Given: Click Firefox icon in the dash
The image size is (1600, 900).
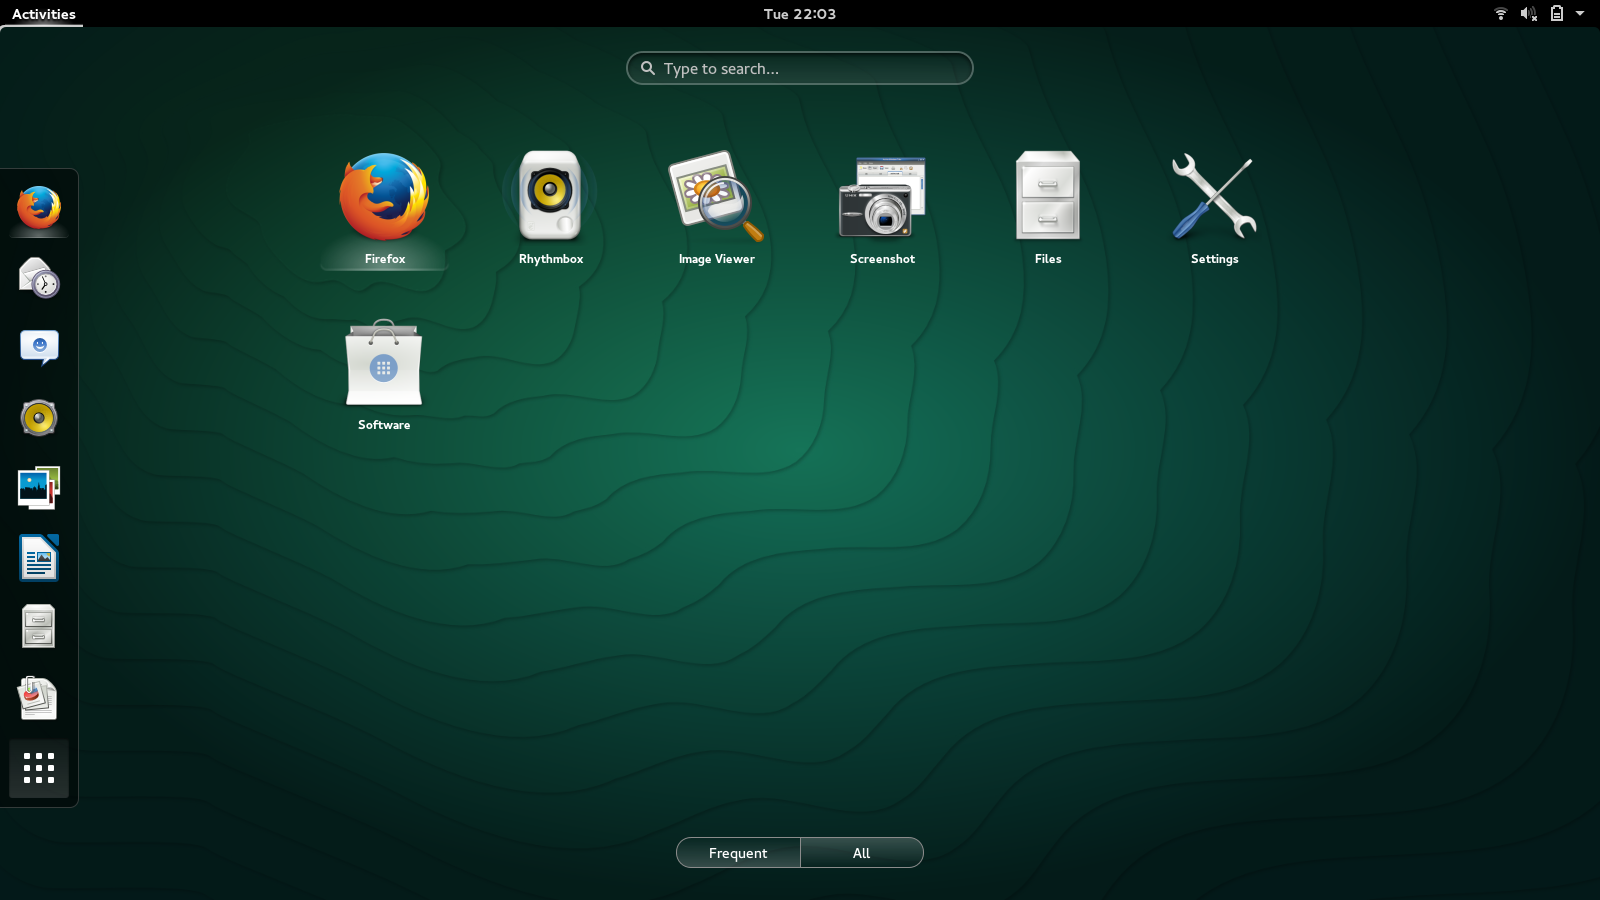Looking at the screenshot, I should pyautogui.click(x=39, y=208).
